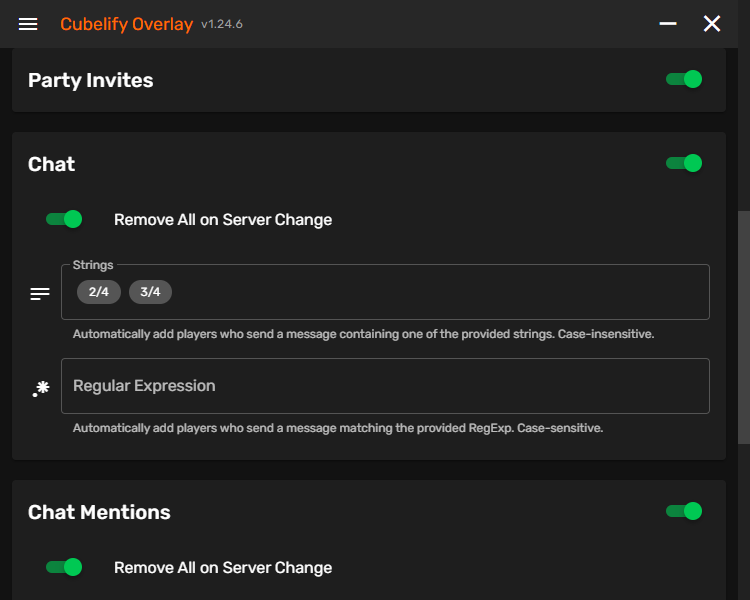Image resolution: width=750 pixels, height=600 pixels.
Task: Click the Chat section heading
Action: (52, 164)
